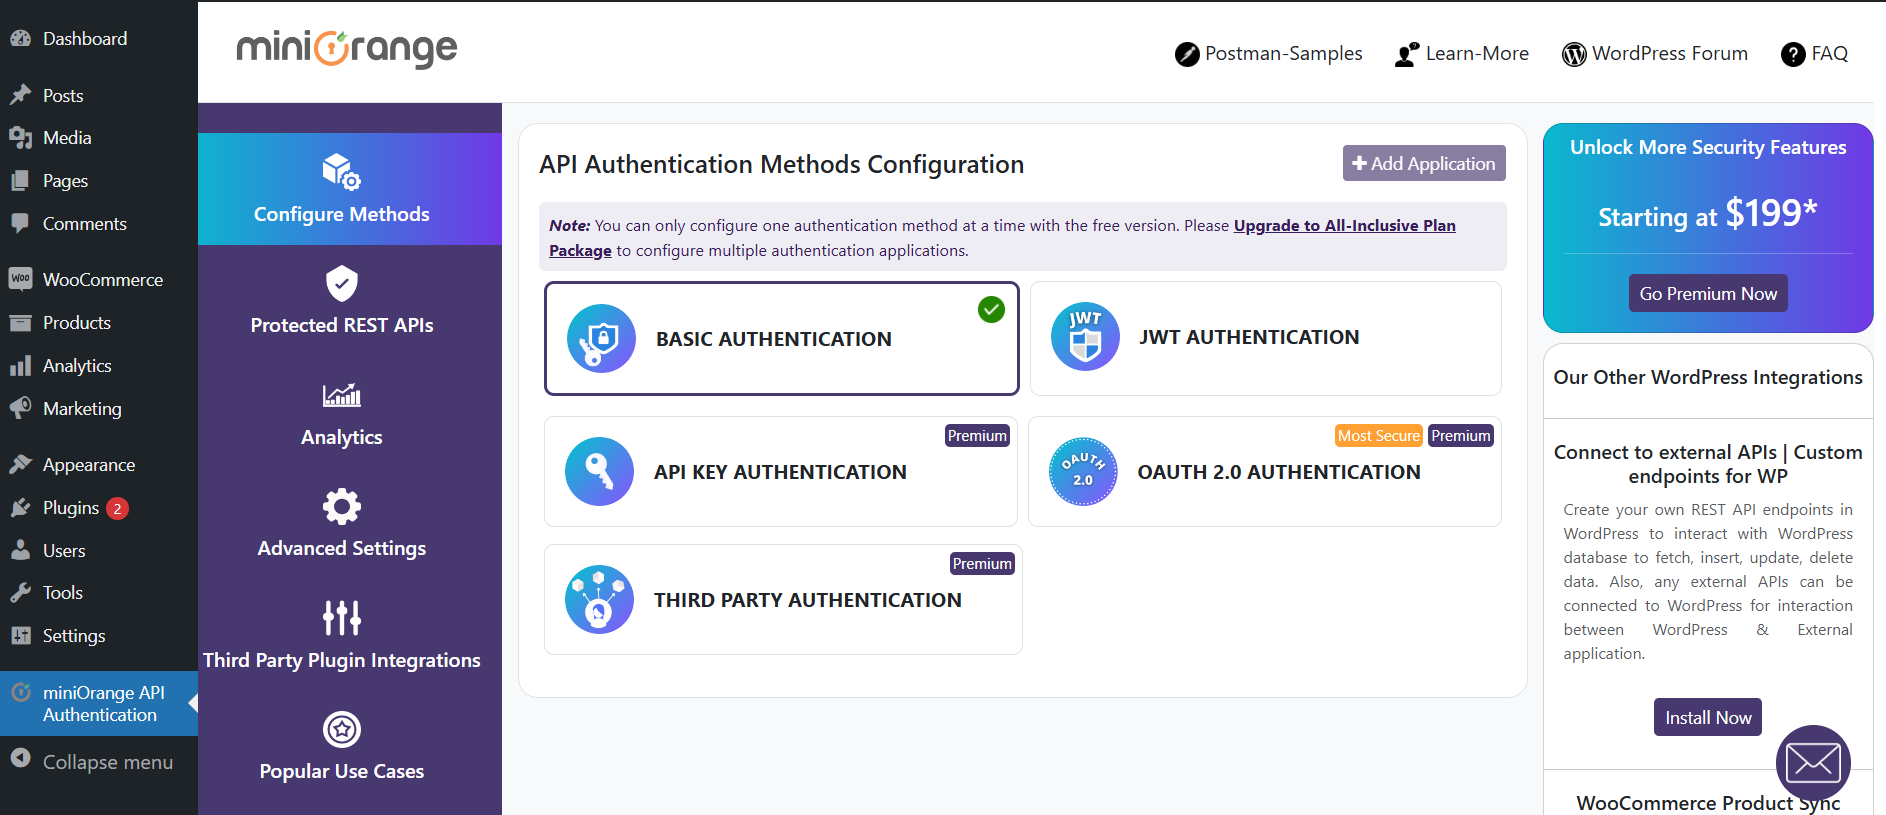Click the Advanced Settings gear icon
This screenshot has width=1886, height=815.
click(x=342, y=507)
